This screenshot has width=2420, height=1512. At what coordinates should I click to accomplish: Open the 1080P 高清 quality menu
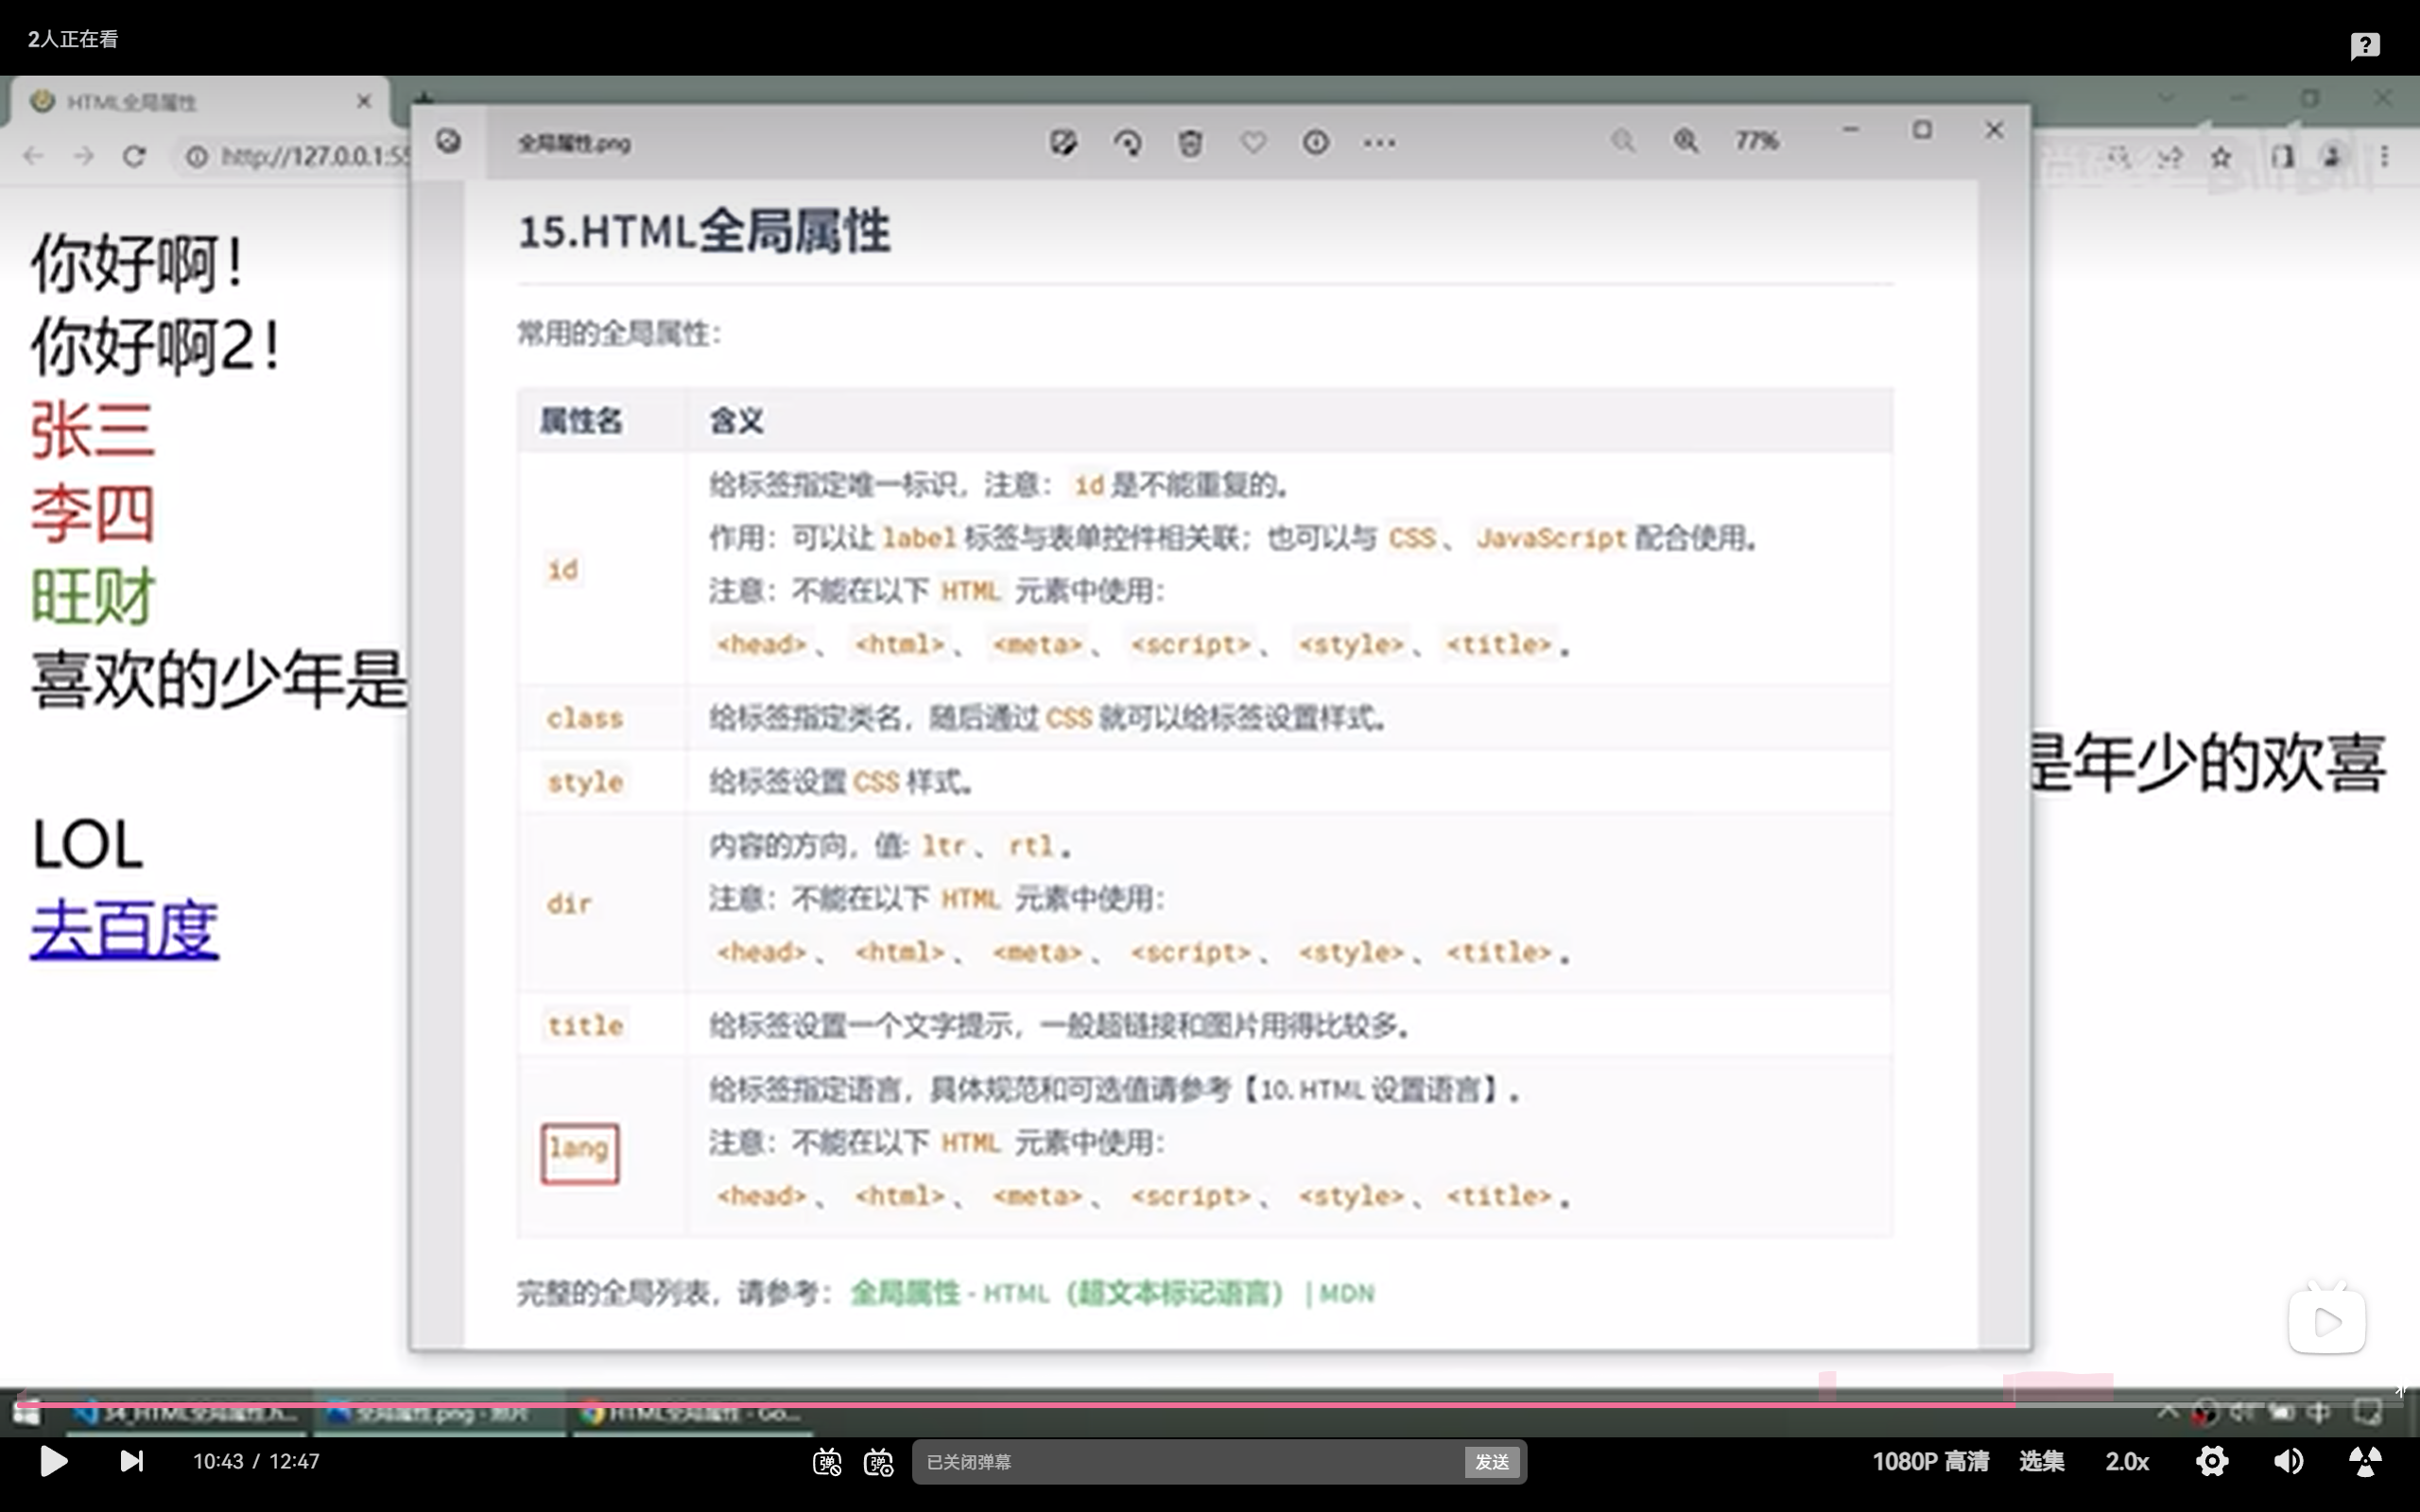[1932, 1461]
